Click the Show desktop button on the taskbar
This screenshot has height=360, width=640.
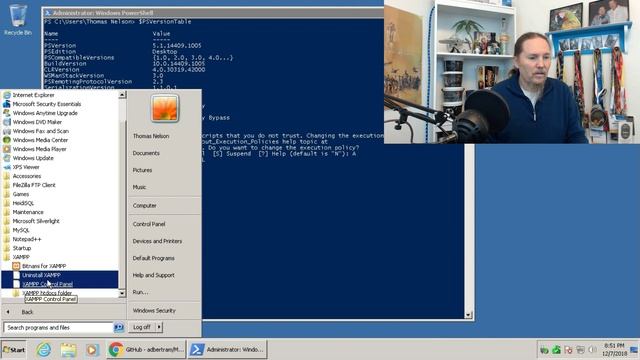(x=634, y=350)
